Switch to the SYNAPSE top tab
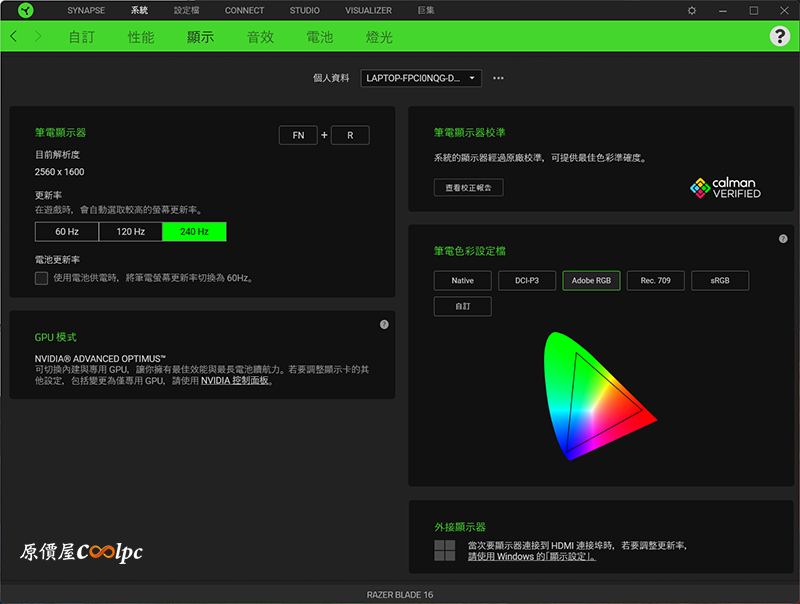The height and width of the screenshot is (604, 800). coord(86,10)
